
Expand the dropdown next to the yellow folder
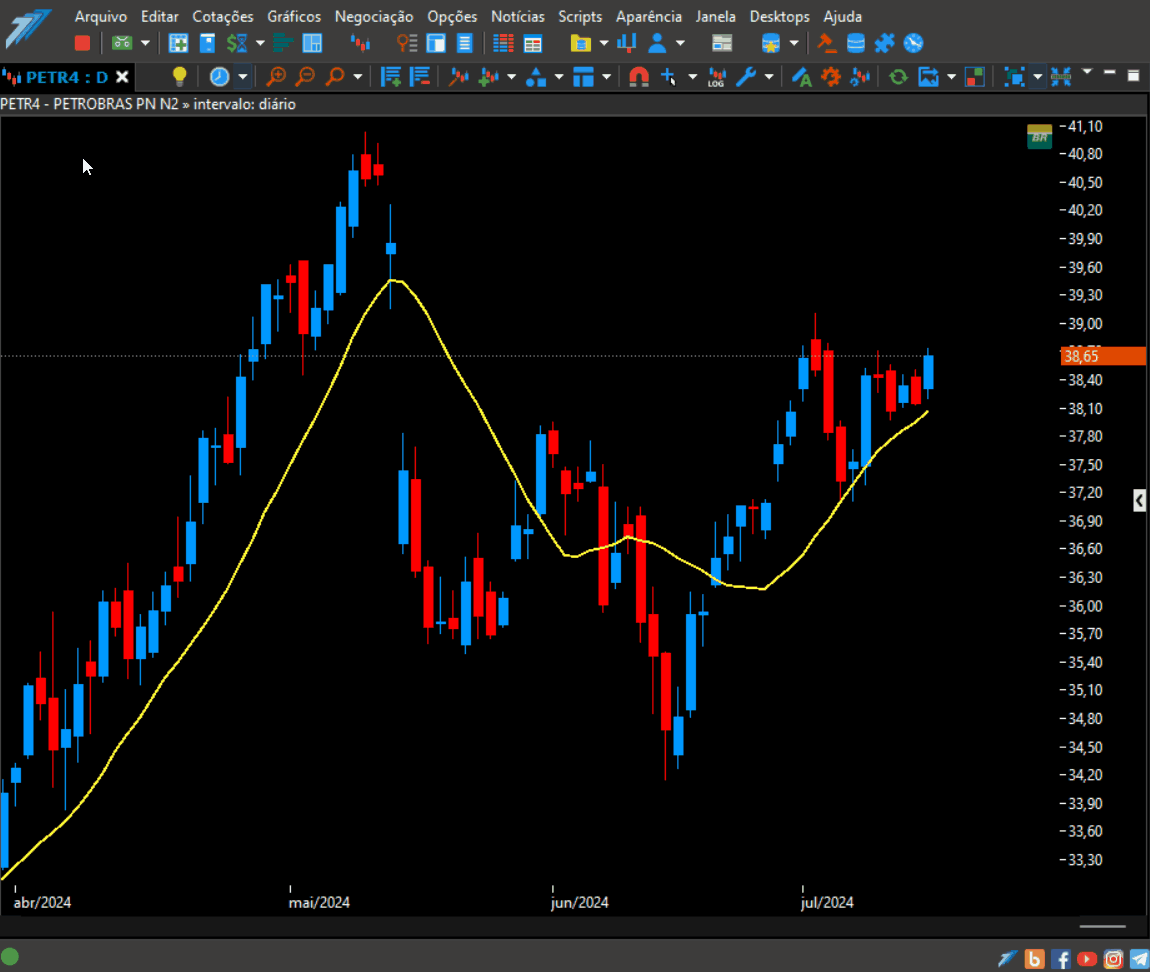click(604, 43)
